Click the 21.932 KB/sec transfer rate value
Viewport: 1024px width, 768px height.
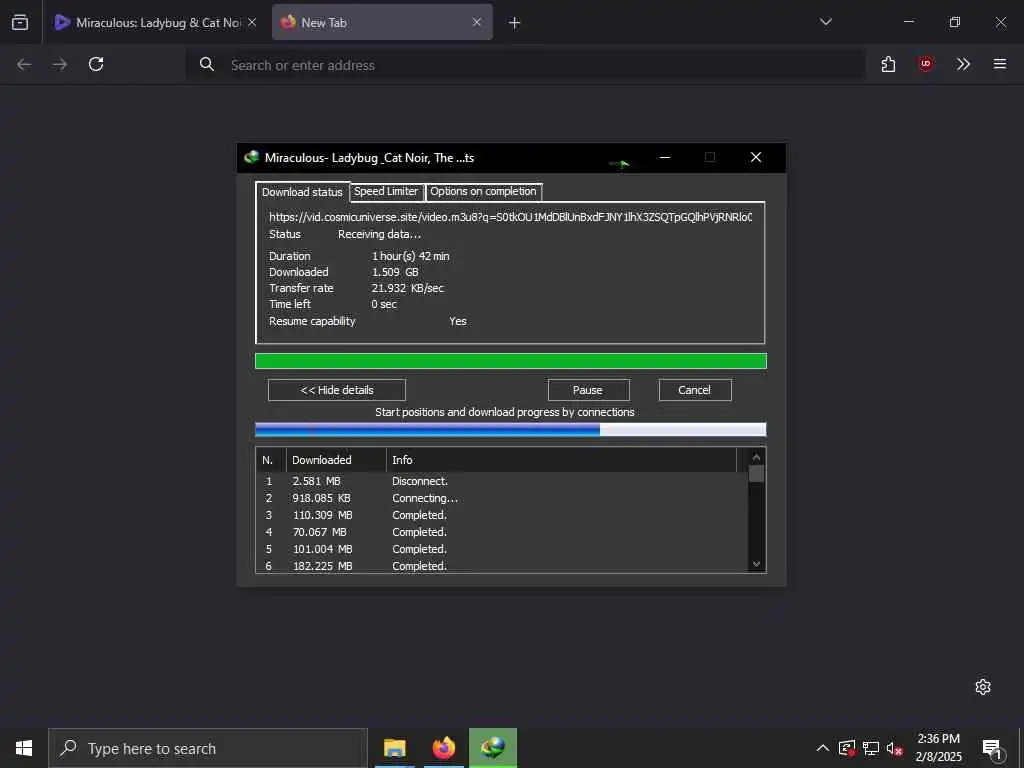pos(408,288)
